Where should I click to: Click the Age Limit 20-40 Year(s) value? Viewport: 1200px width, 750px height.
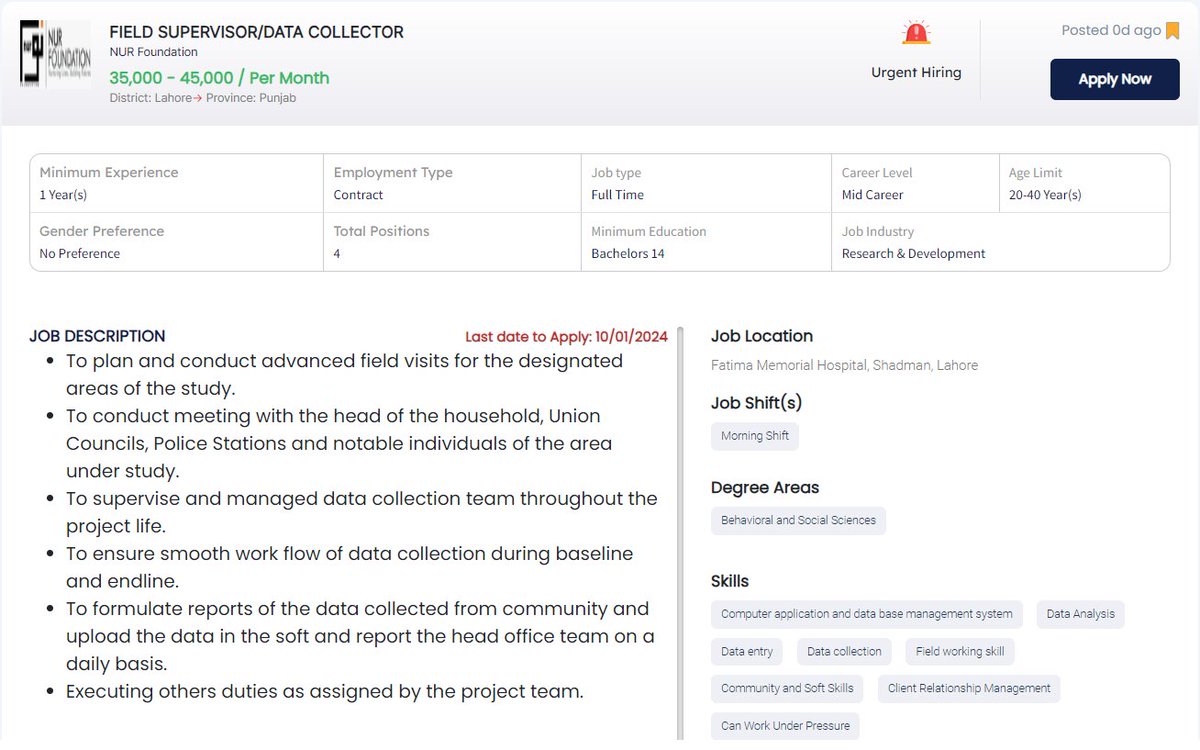[x=1045, y=195]
